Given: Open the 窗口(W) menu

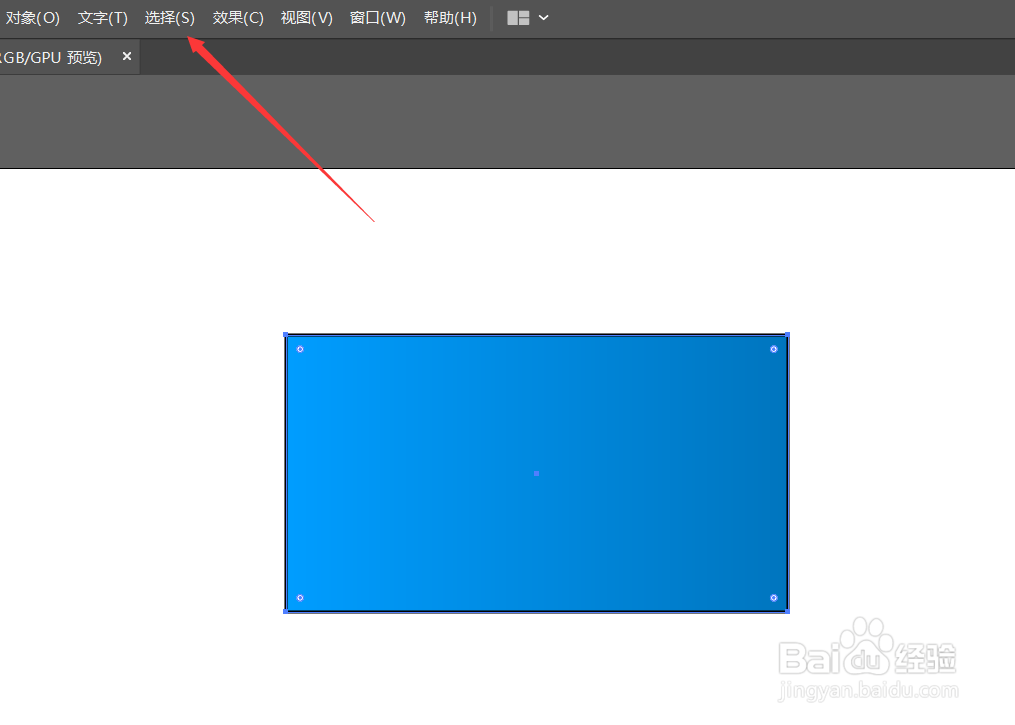Looking at the screenshot, I should pos(378,17).
